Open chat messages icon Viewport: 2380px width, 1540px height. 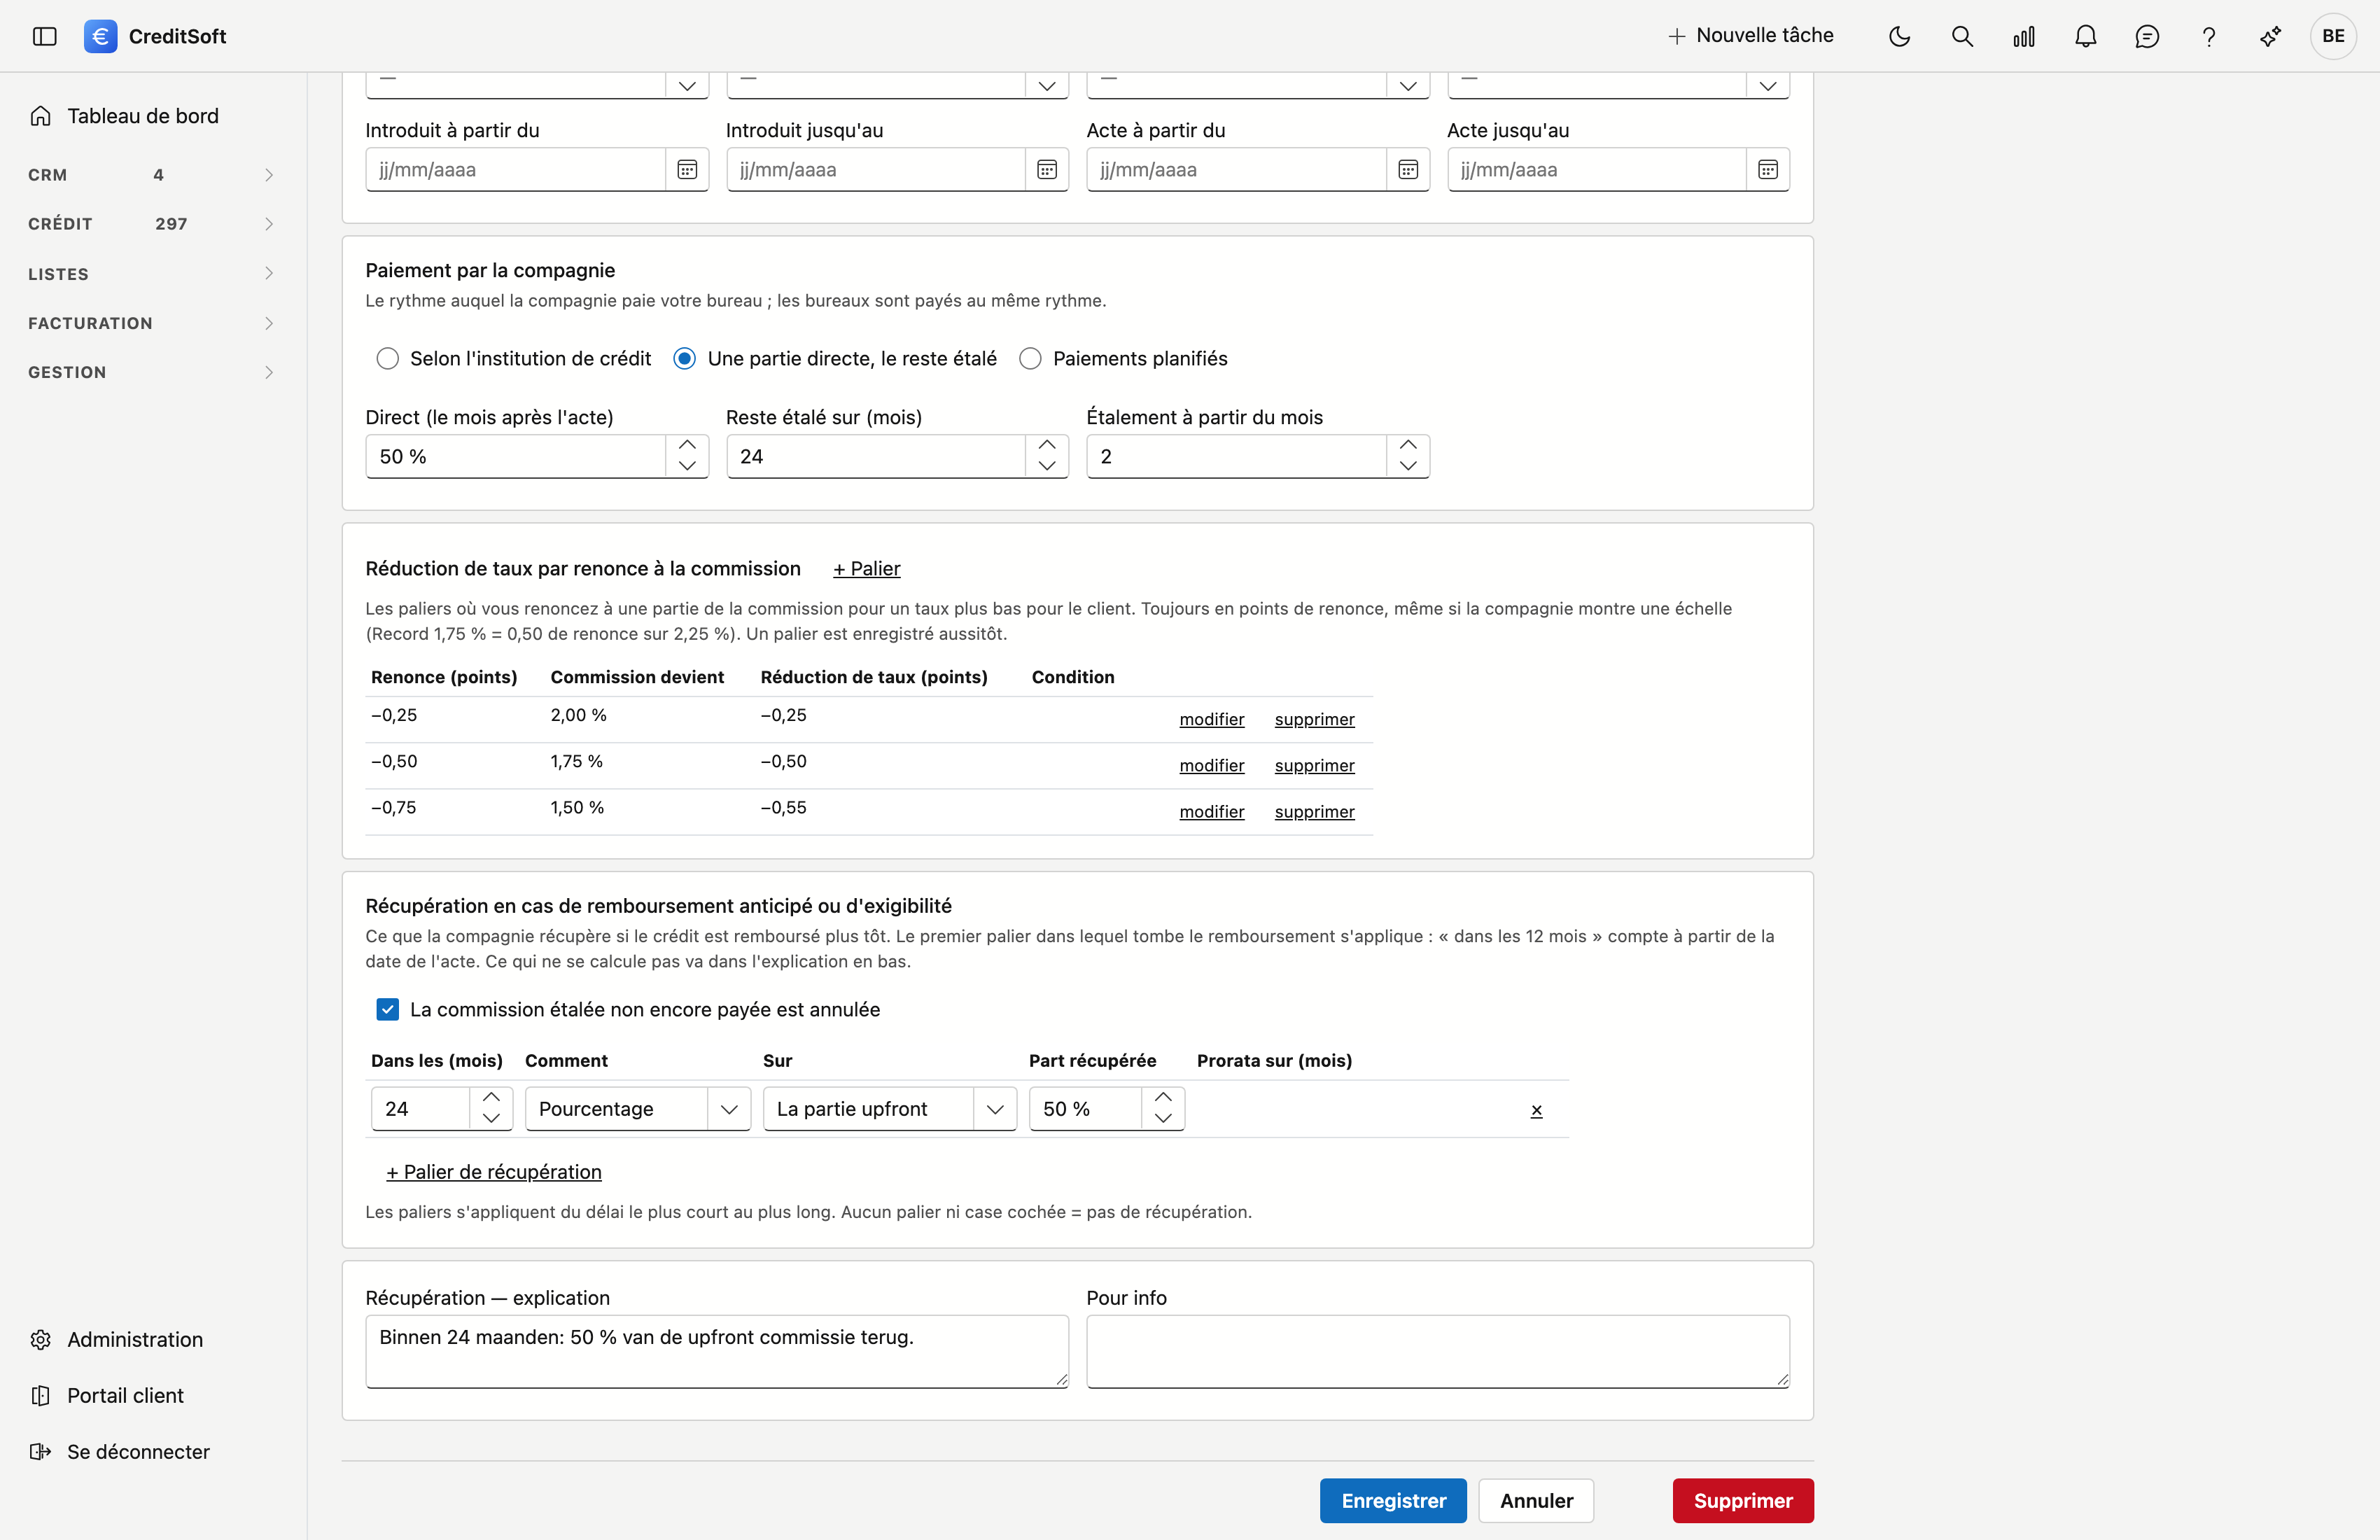(2147, 36)
